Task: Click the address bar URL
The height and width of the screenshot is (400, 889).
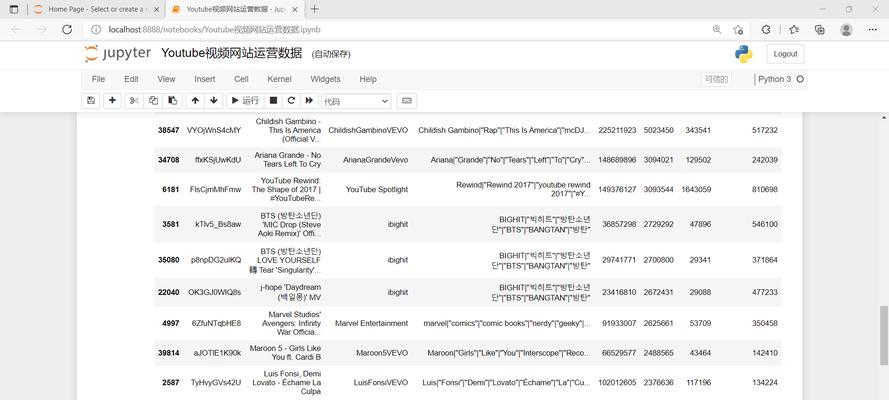Action: [214, 29]
